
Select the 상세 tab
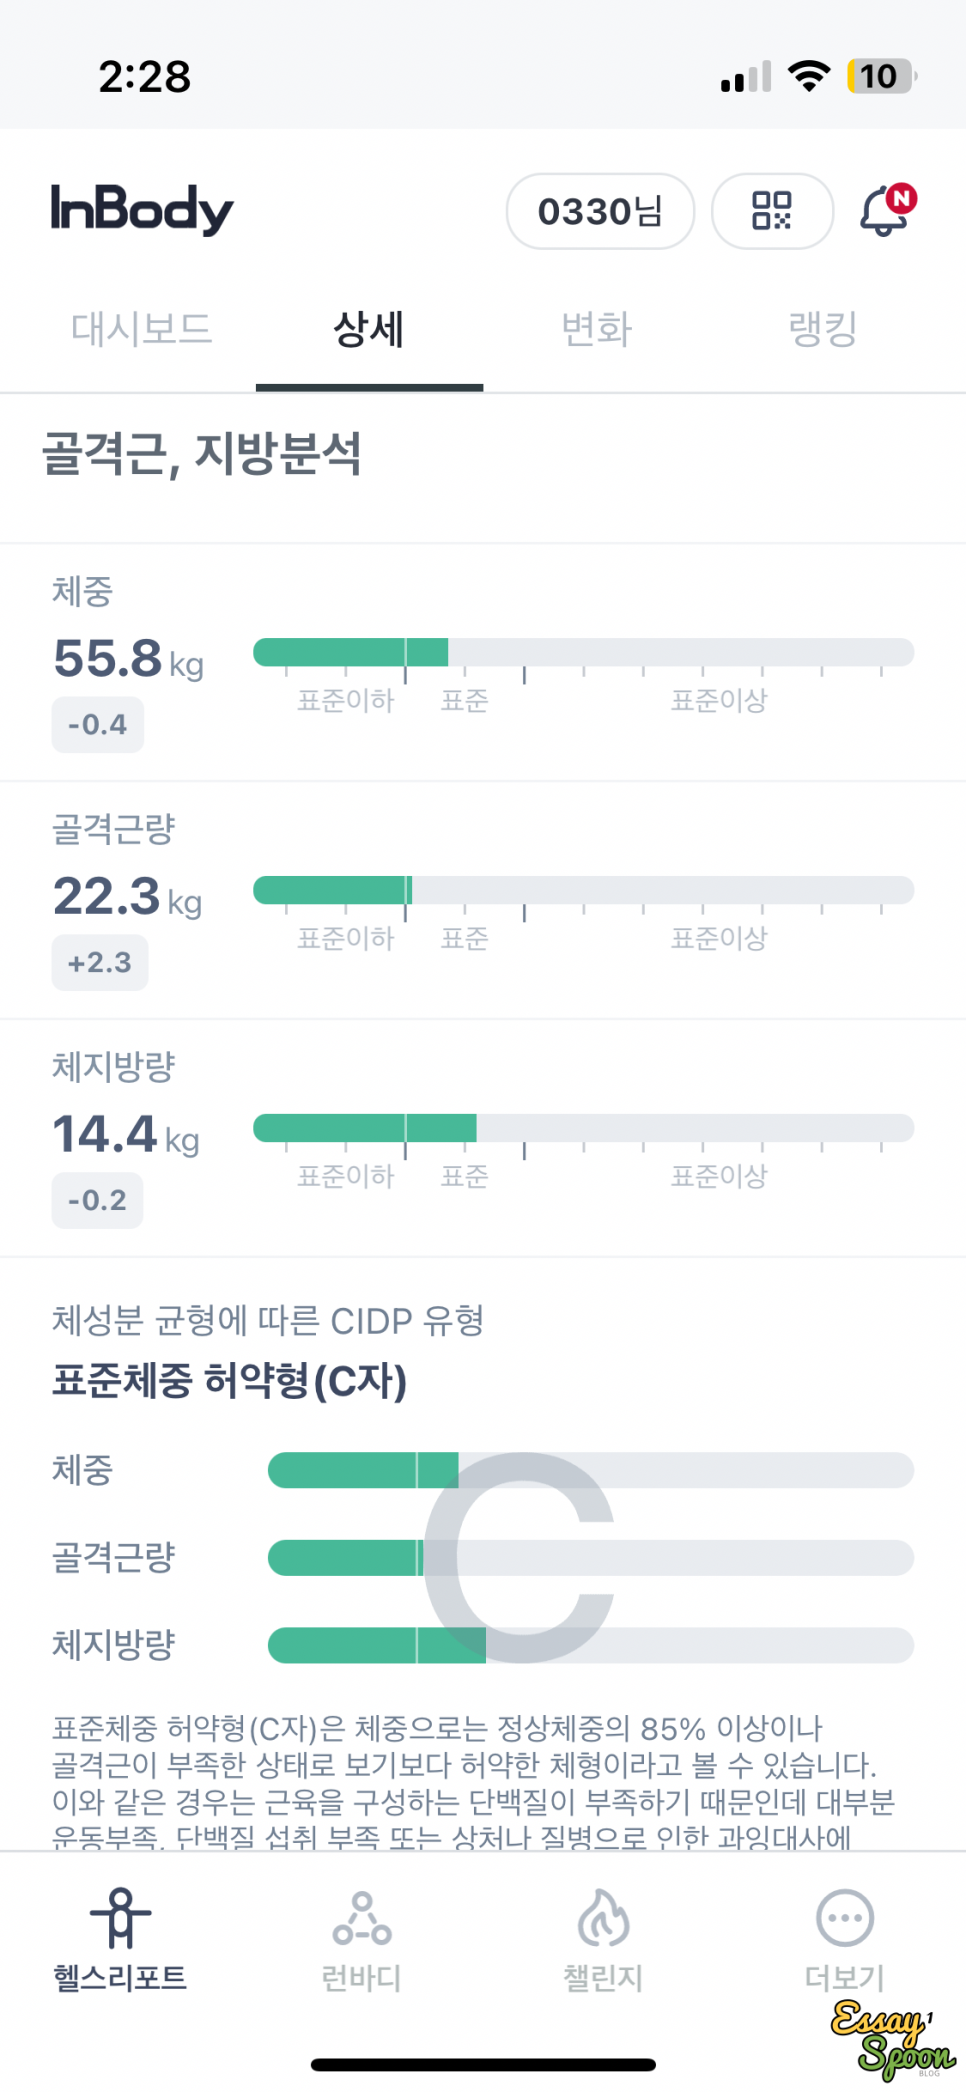[x=369, y=329]
